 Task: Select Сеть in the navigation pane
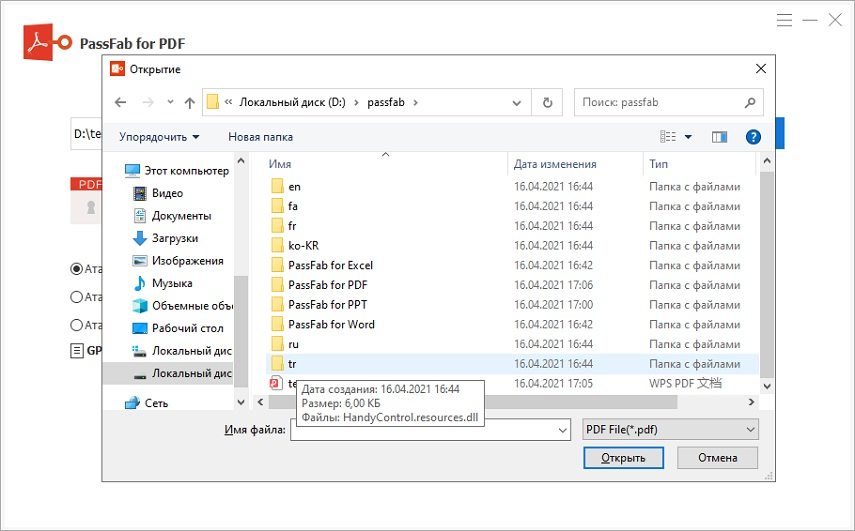[146, 403]
